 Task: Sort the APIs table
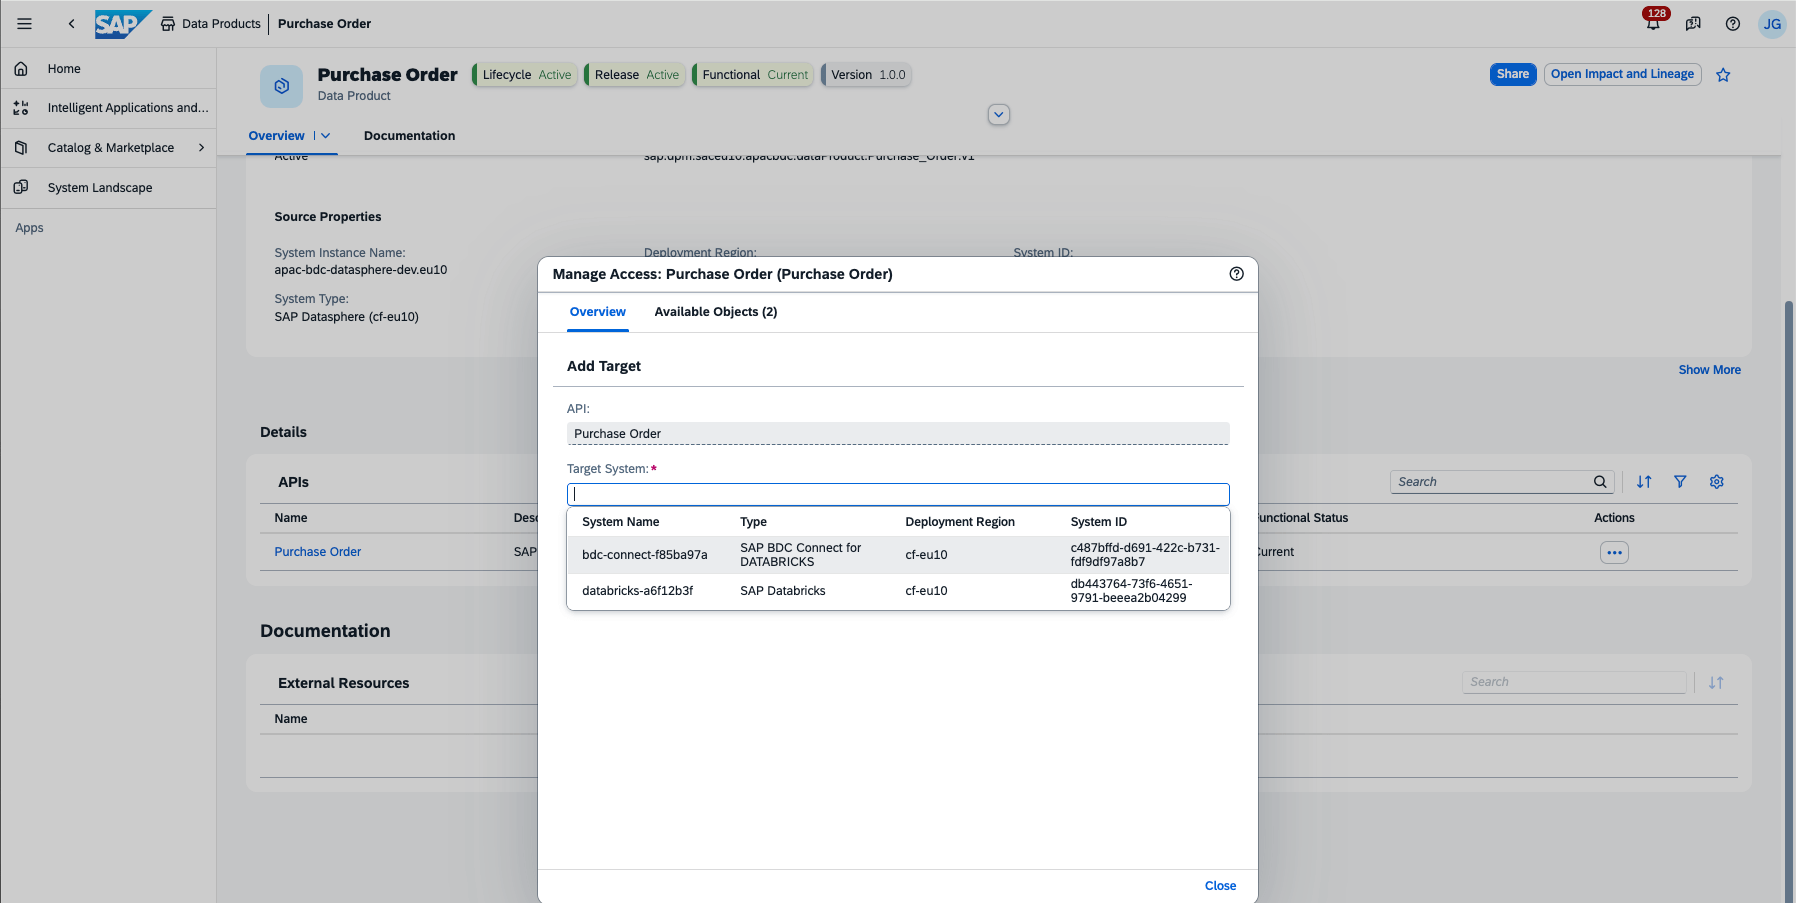point(1644,482)
